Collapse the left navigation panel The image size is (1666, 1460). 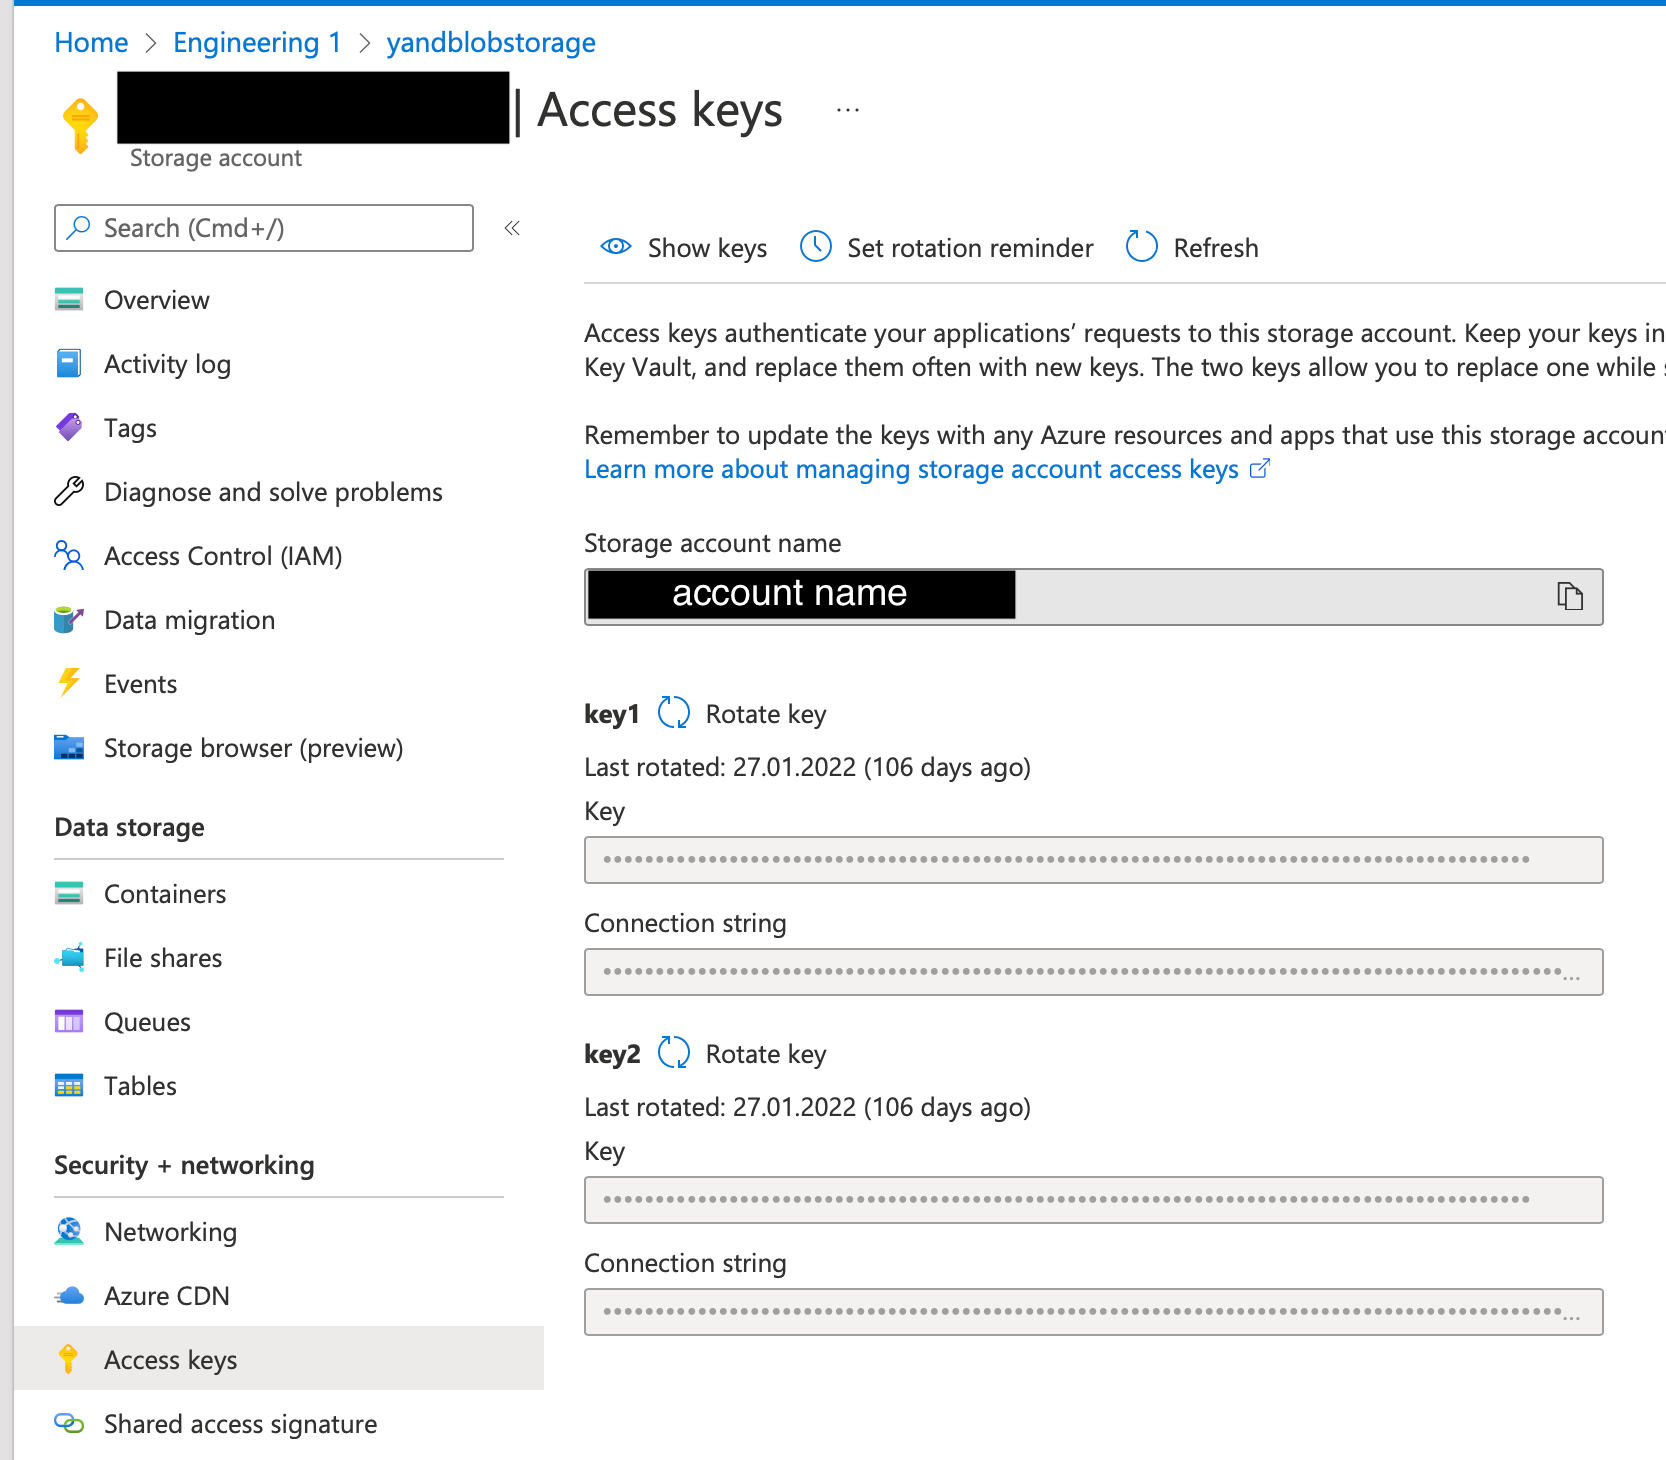(x=511, y=228)
